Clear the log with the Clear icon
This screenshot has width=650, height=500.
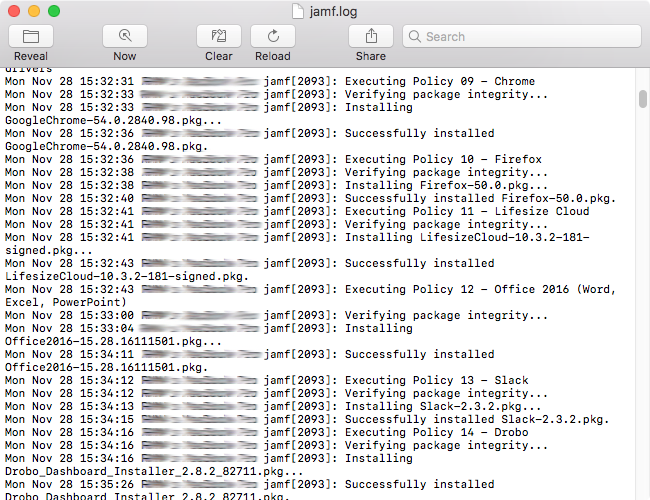click(x=219, y=36)
